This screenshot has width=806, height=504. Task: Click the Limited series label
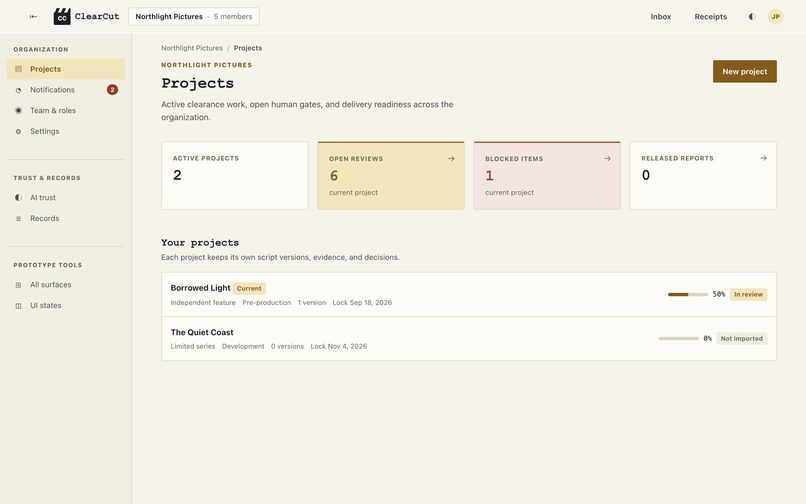193,346
